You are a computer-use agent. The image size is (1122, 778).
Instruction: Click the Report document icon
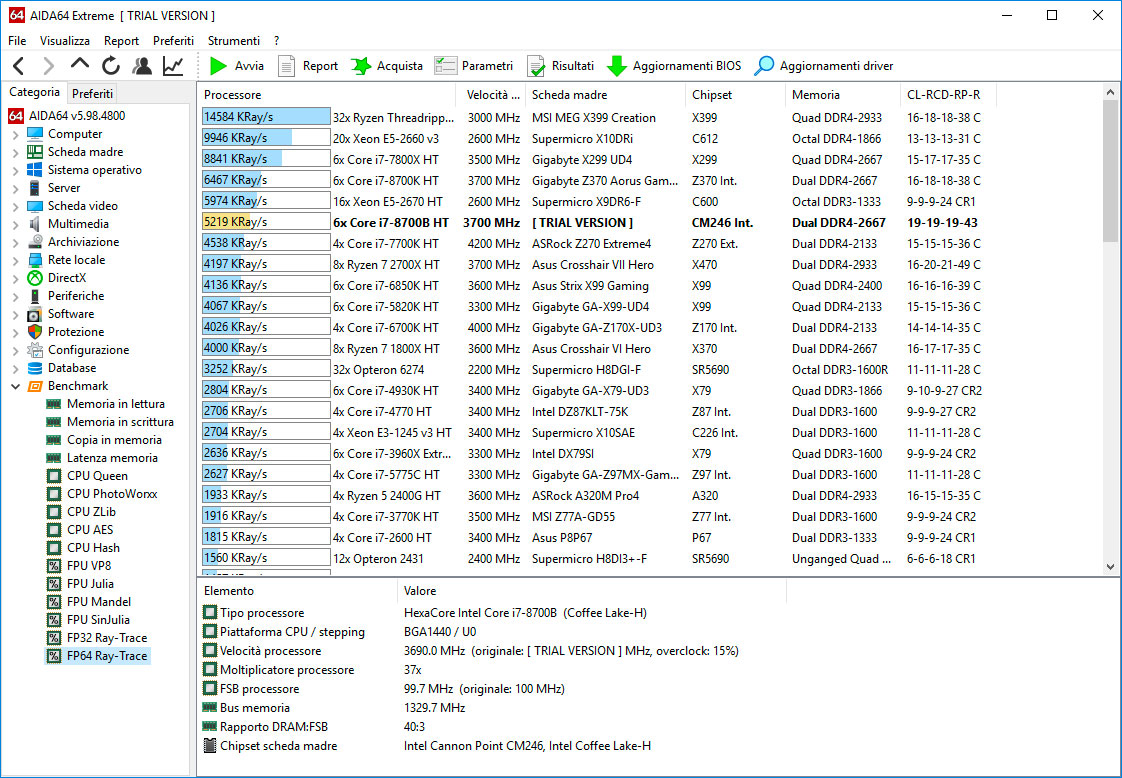click(286, 67)
